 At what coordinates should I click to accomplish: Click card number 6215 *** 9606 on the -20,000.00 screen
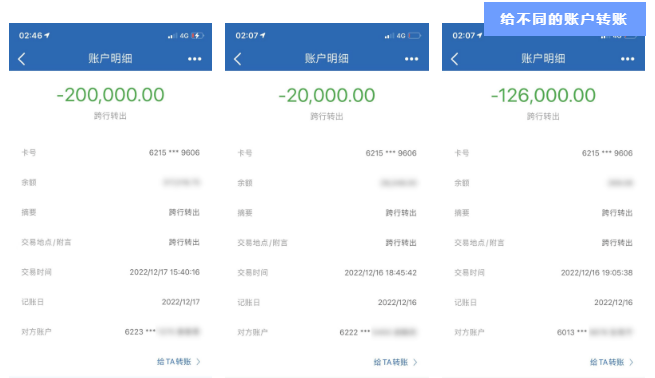coord(391,153)
